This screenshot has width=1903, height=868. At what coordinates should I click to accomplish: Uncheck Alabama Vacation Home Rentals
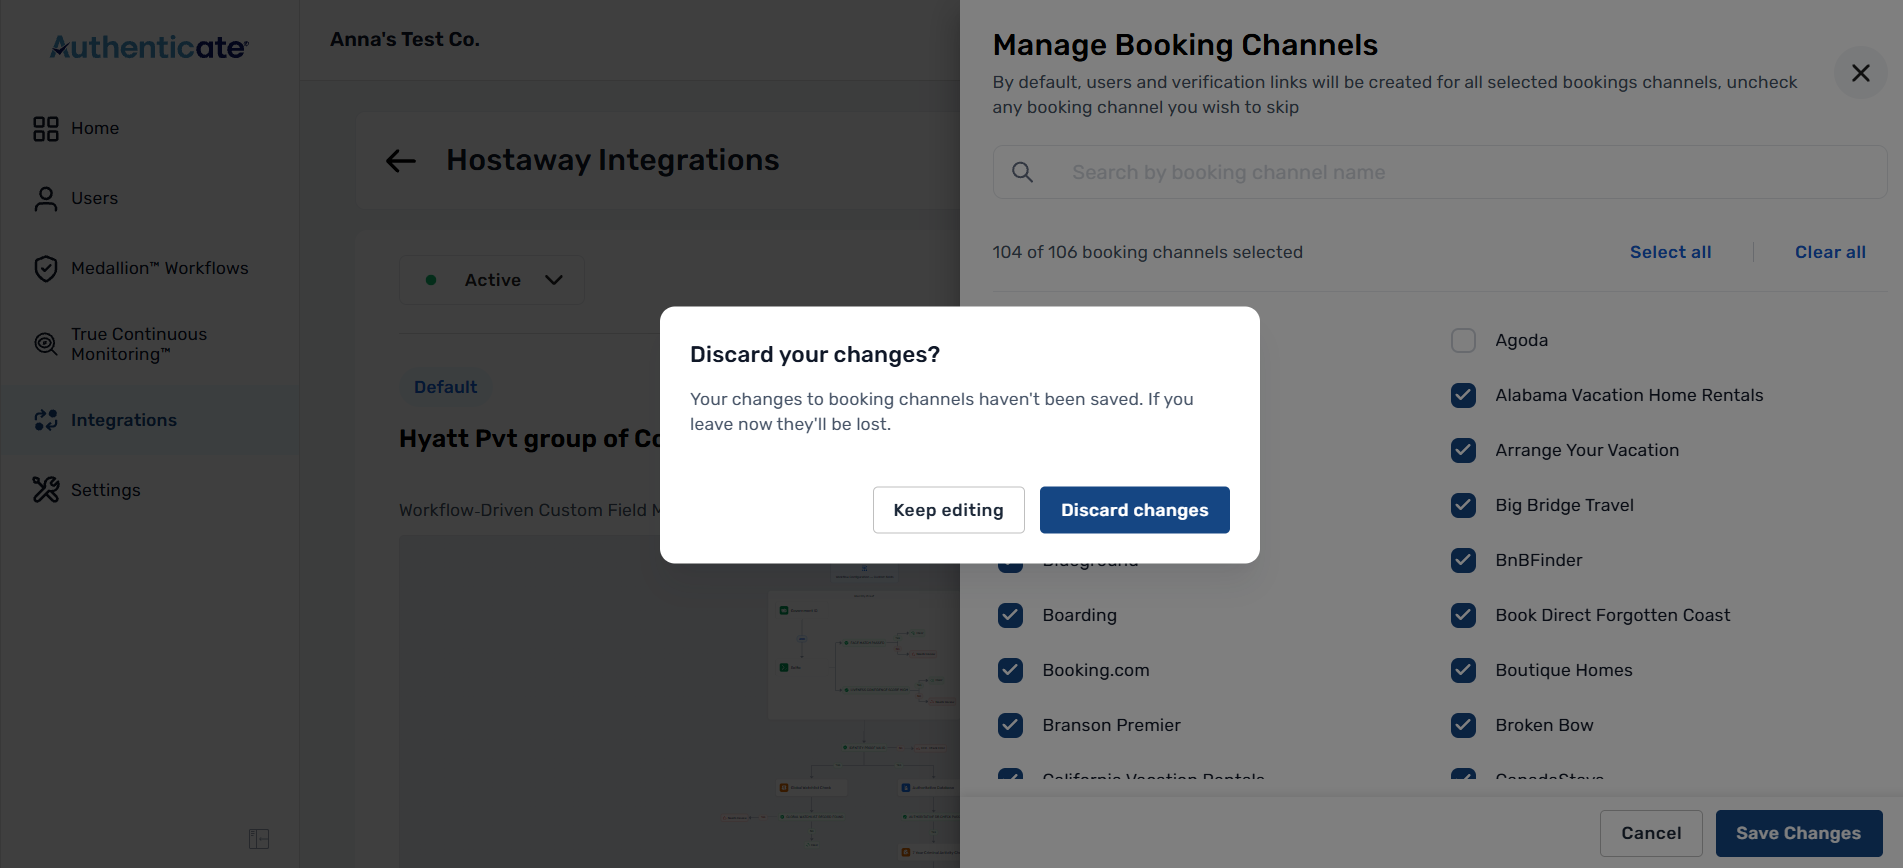click(x=1463, y=396)
